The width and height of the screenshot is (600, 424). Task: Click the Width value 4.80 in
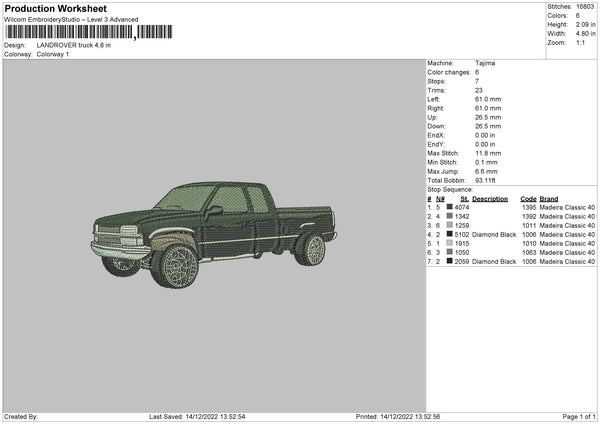585,34
